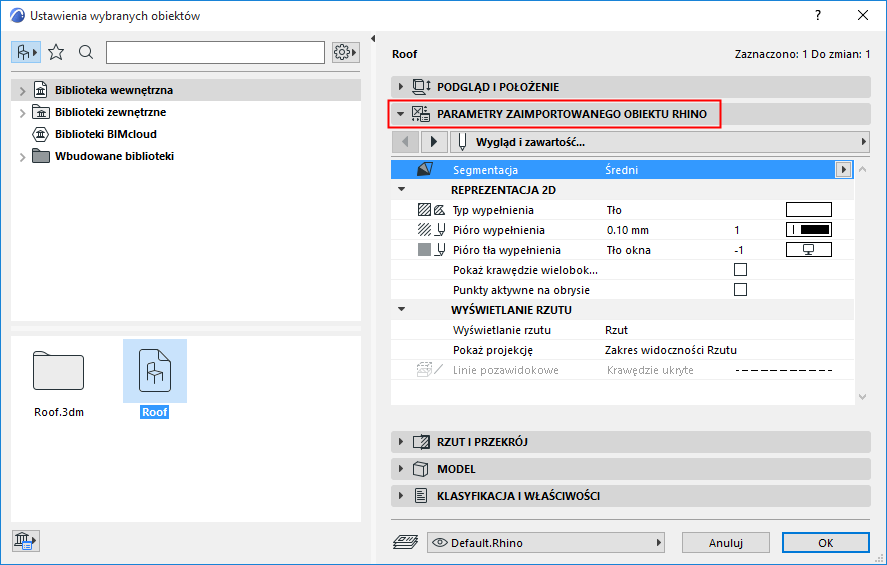Viewport: 887px width, 565px height.
Task: Enable Punkty aktywne na obrysie checkbox
Action: (740, 290)
